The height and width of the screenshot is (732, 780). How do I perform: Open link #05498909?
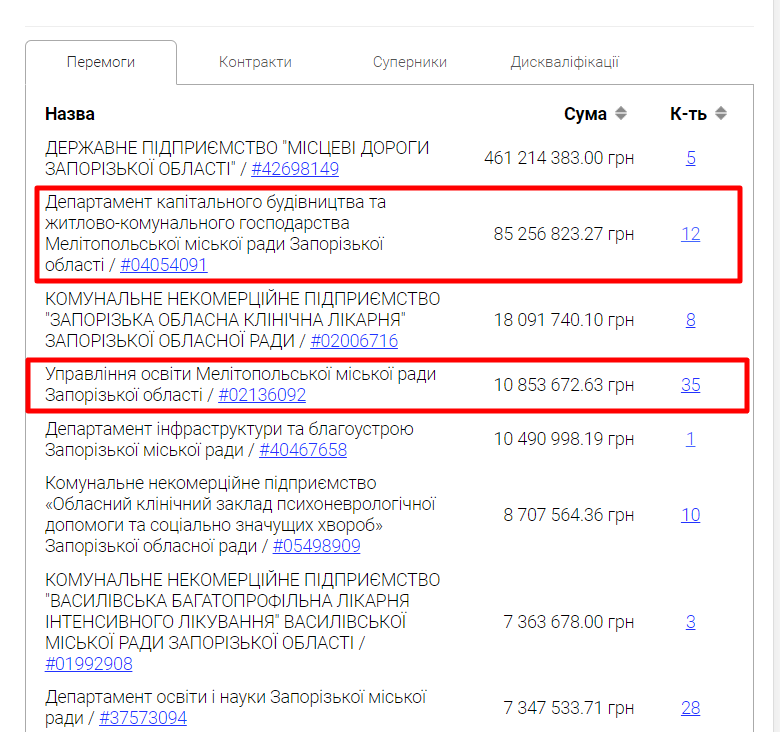316,546
